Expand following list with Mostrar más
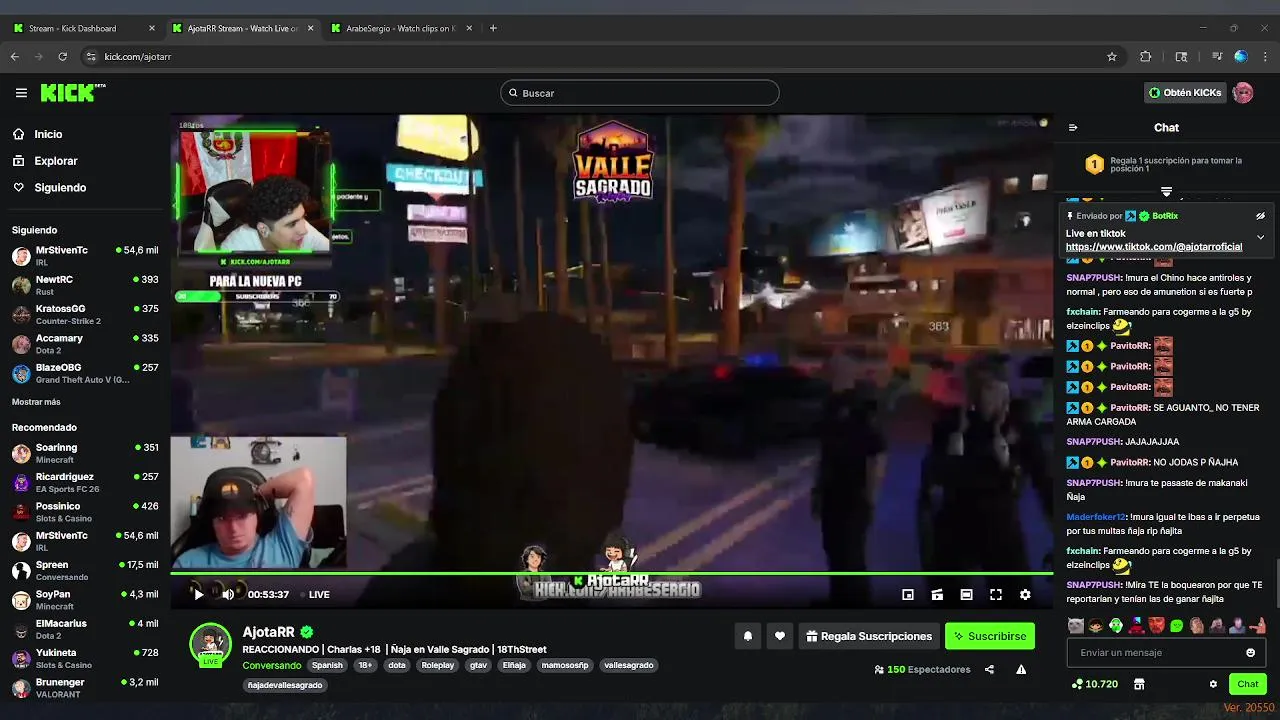 click(x=36, y=402)
